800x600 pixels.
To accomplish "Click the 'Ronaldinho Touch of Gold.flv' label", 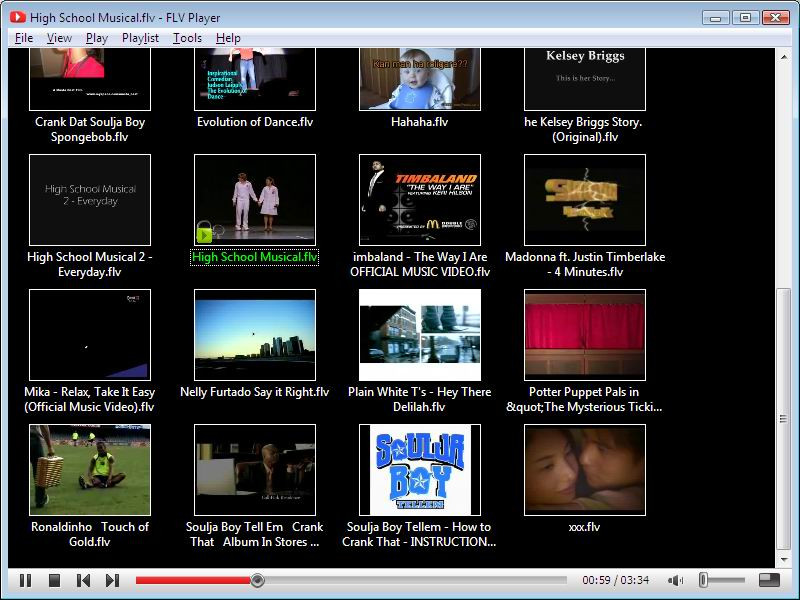I will point(90,534).
